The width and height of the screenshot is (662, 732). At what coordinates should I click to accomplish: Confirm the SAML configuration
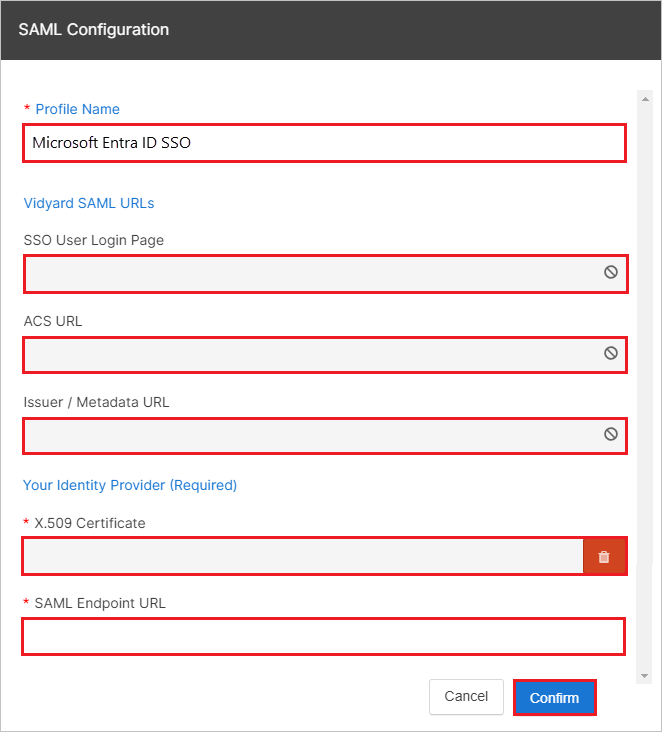point(555,698)
